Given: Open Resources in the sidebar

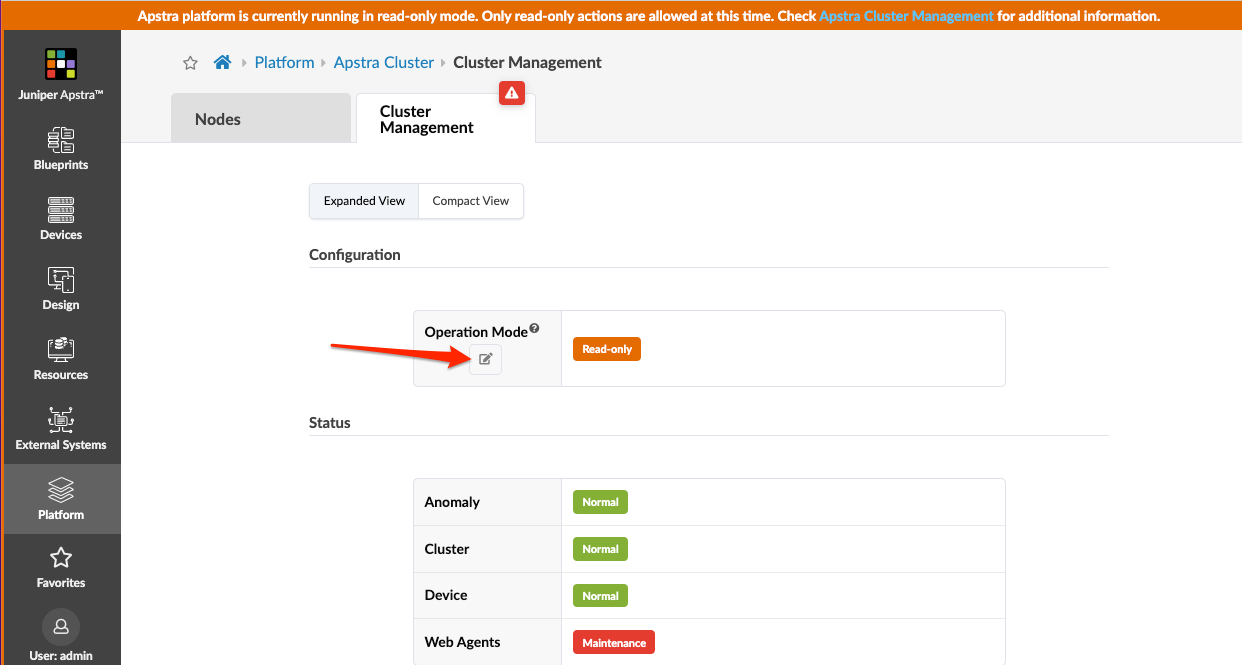Looking at the screenshot, I should point(61,358).
